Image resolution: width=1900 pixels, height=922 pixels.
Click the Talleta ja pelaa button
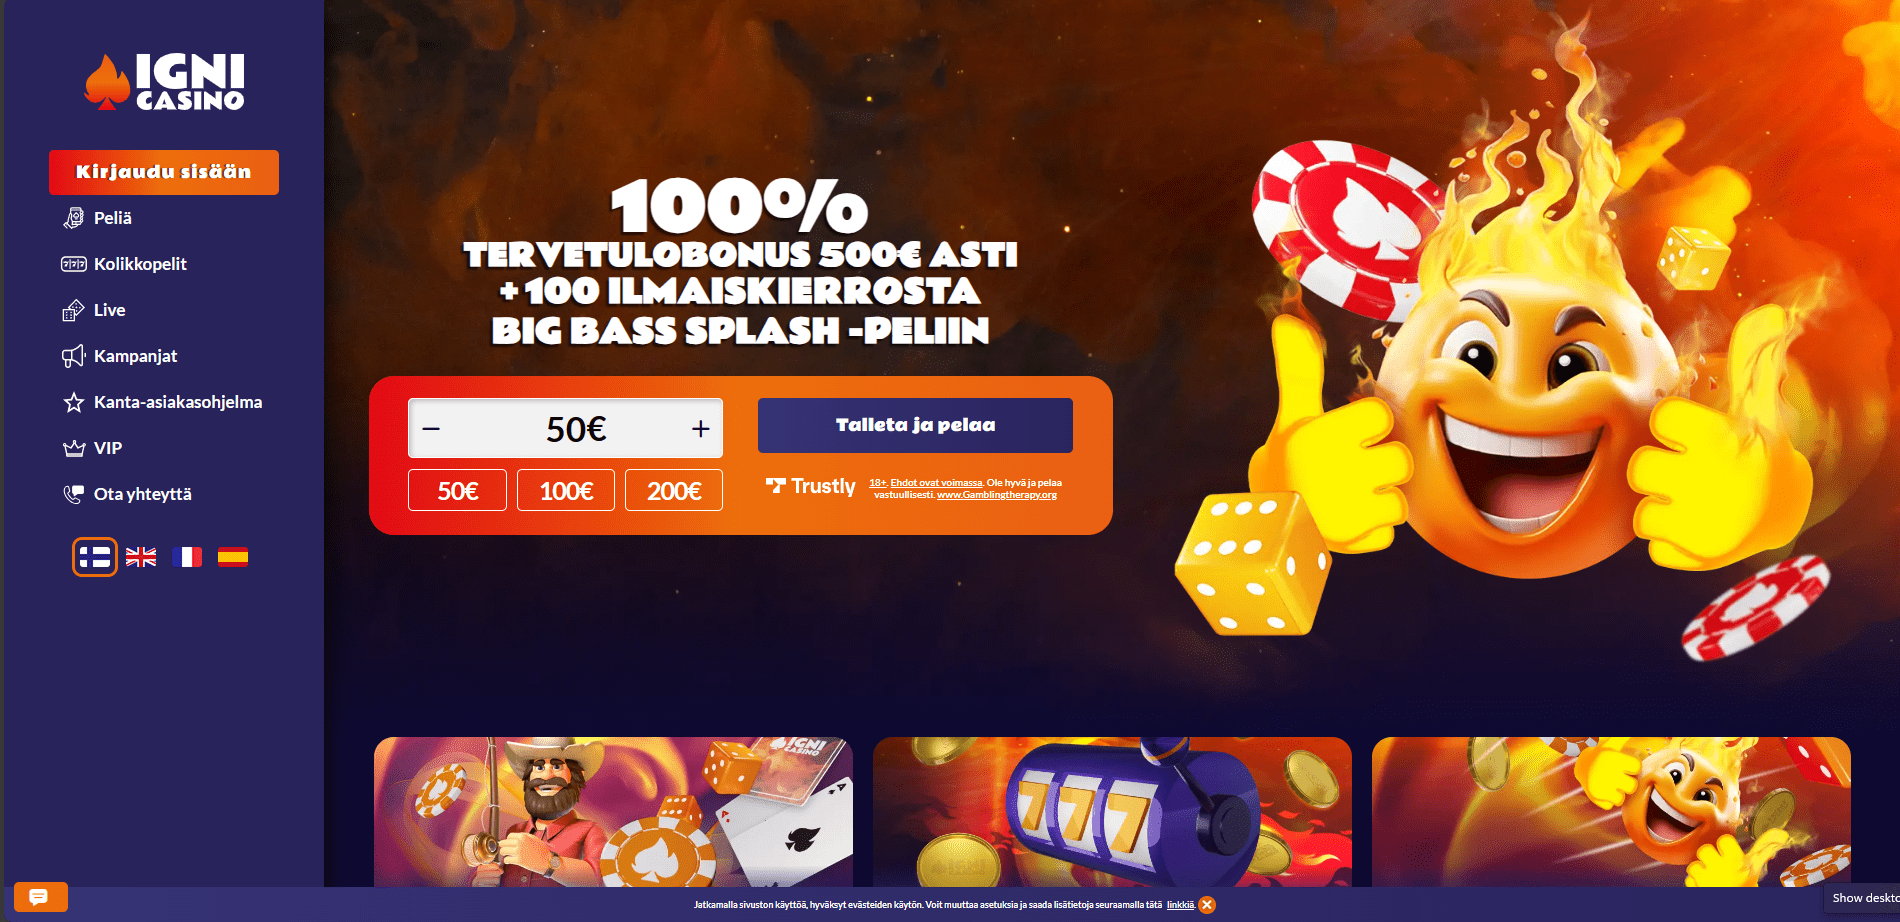(915, 425)
